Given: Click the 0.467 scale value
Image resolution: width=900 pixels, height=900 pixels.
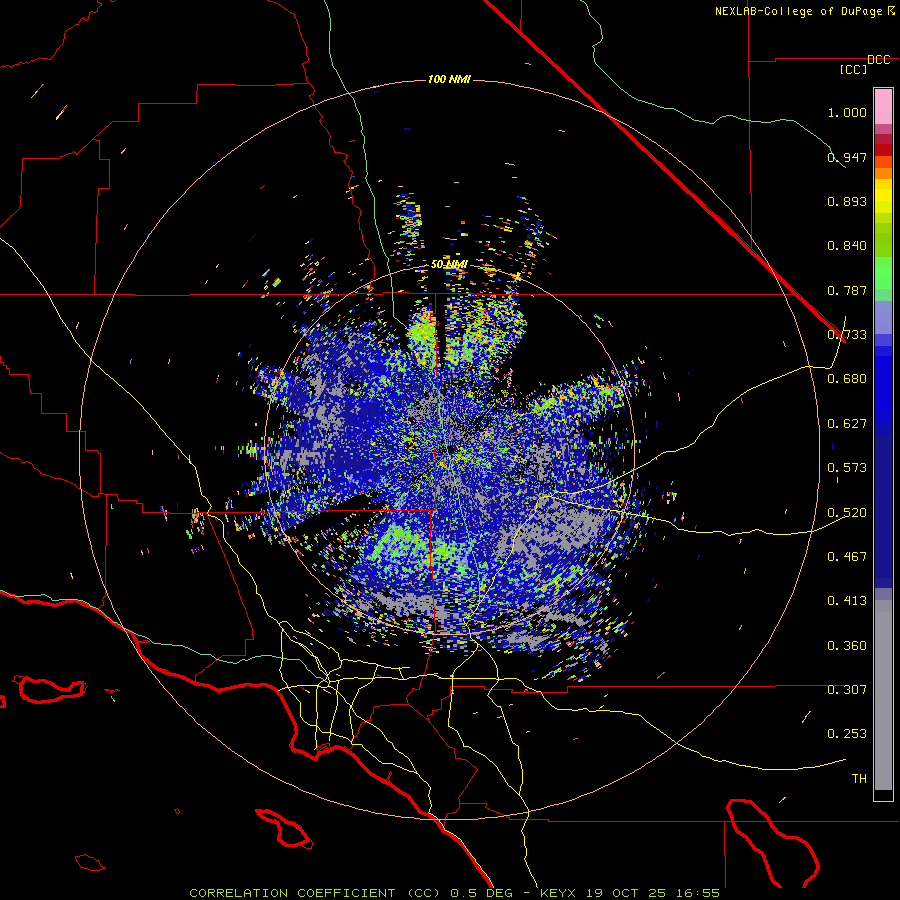Looking at the screenshot, I should coord(847,557).
